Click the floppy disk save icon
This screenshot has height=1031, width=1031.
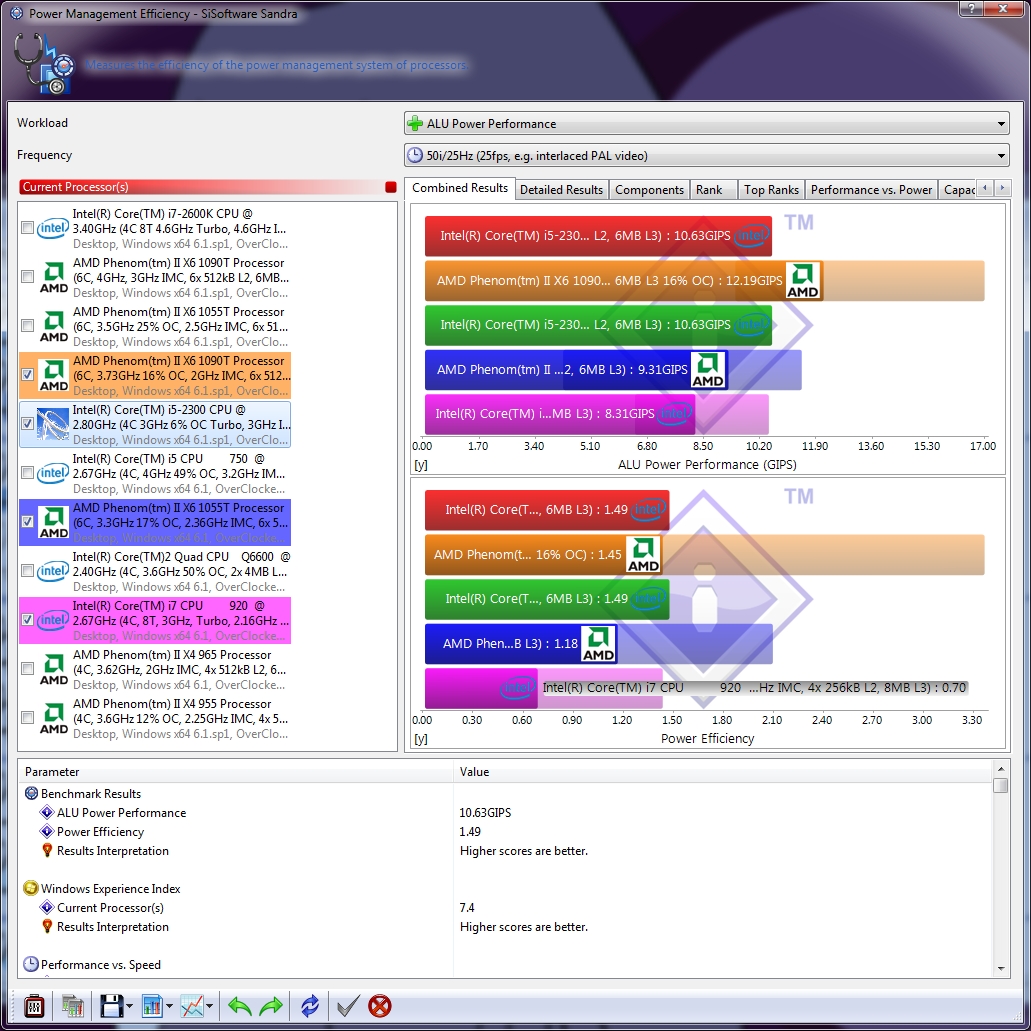click(111, 1006)
